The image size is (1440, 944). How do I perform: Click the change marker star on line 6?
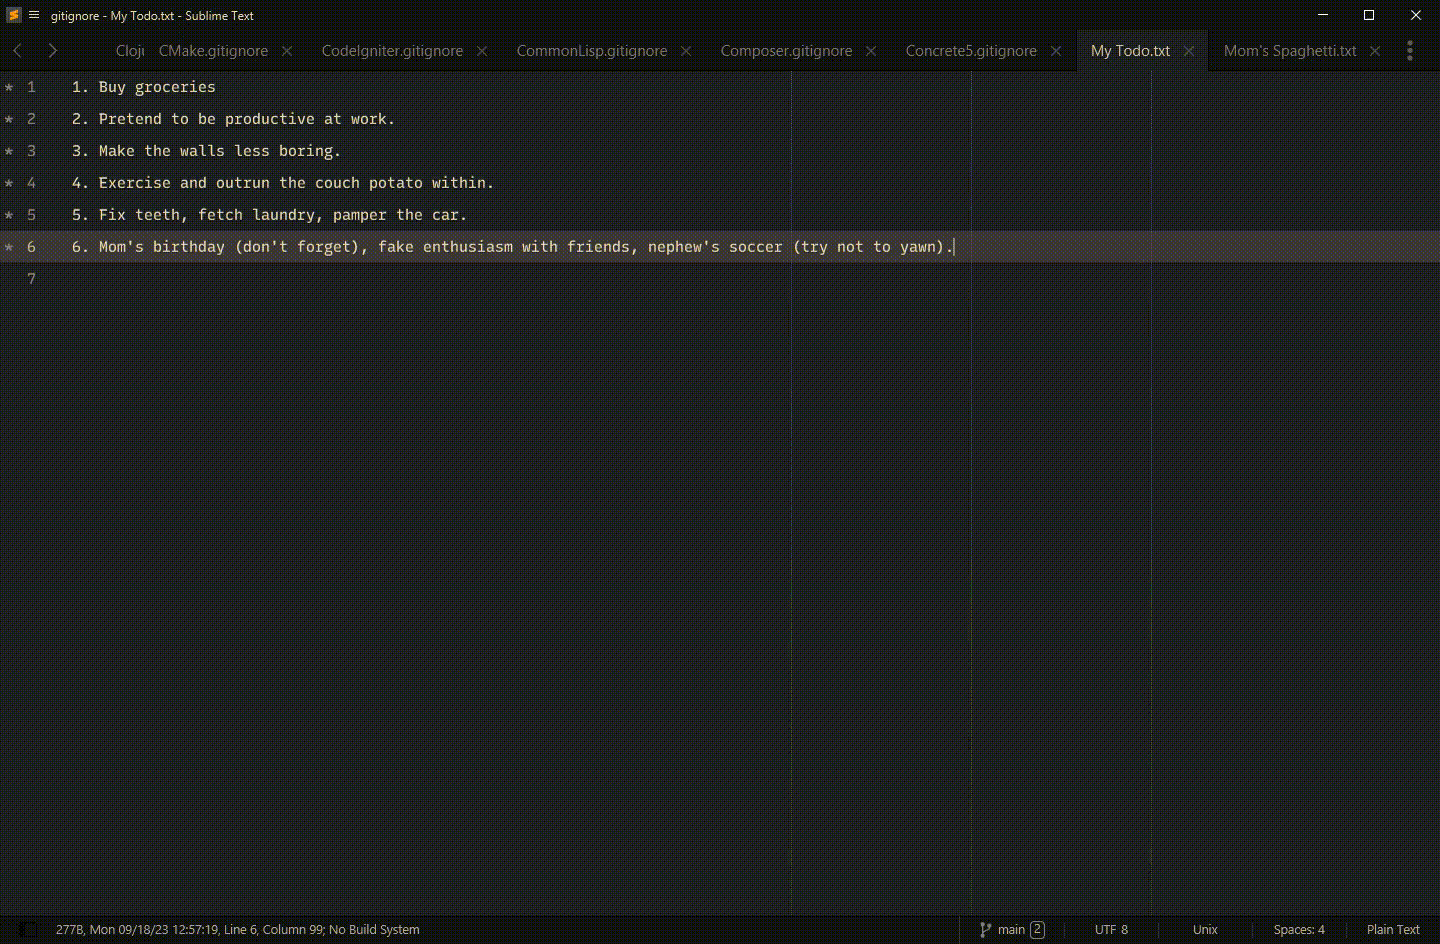[9, 247]
